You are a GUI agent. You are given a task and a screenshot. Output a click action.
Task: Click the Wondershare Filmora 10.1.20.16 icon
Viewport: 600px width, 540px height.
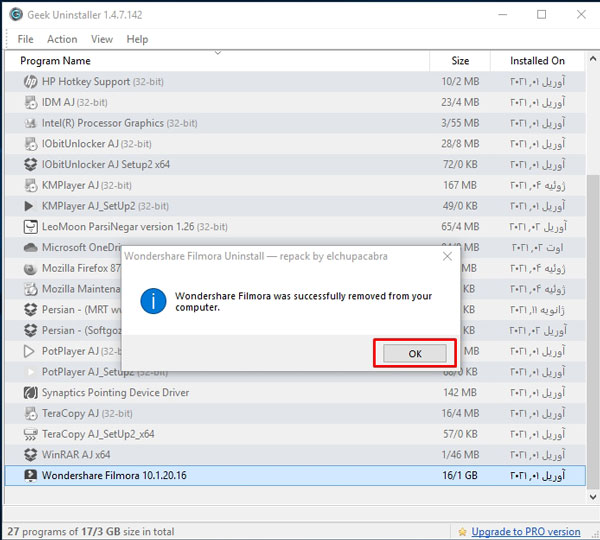click(31, 475)
